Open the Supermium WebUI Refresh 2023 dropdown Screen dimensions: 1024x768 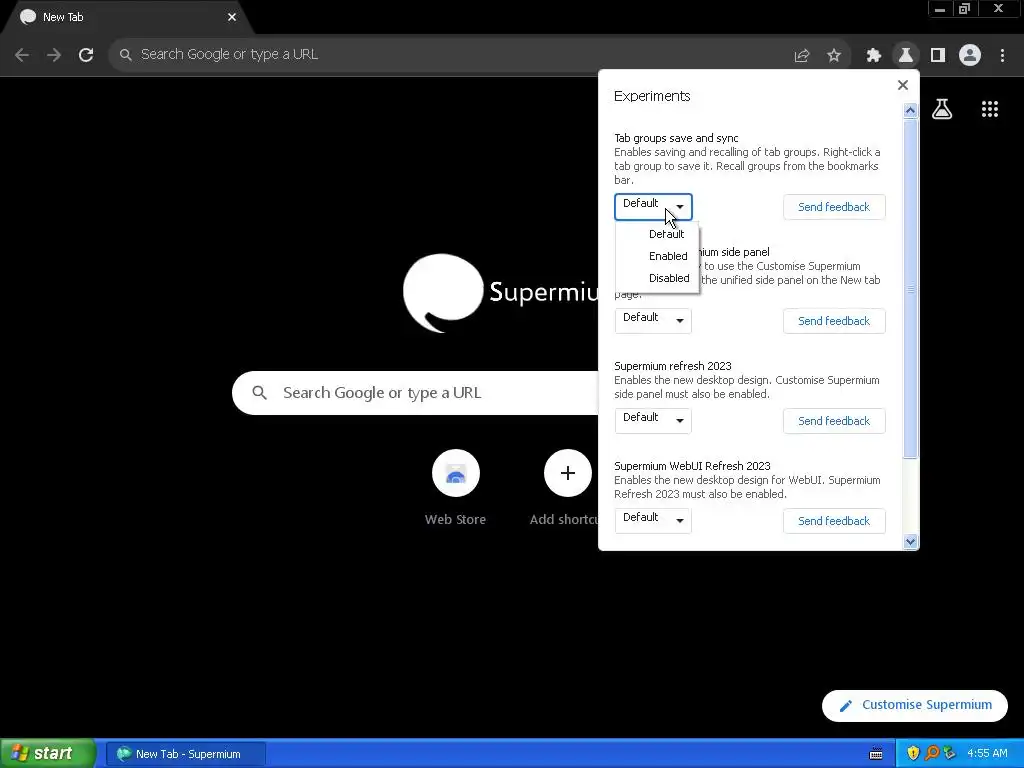click(653, 520)
